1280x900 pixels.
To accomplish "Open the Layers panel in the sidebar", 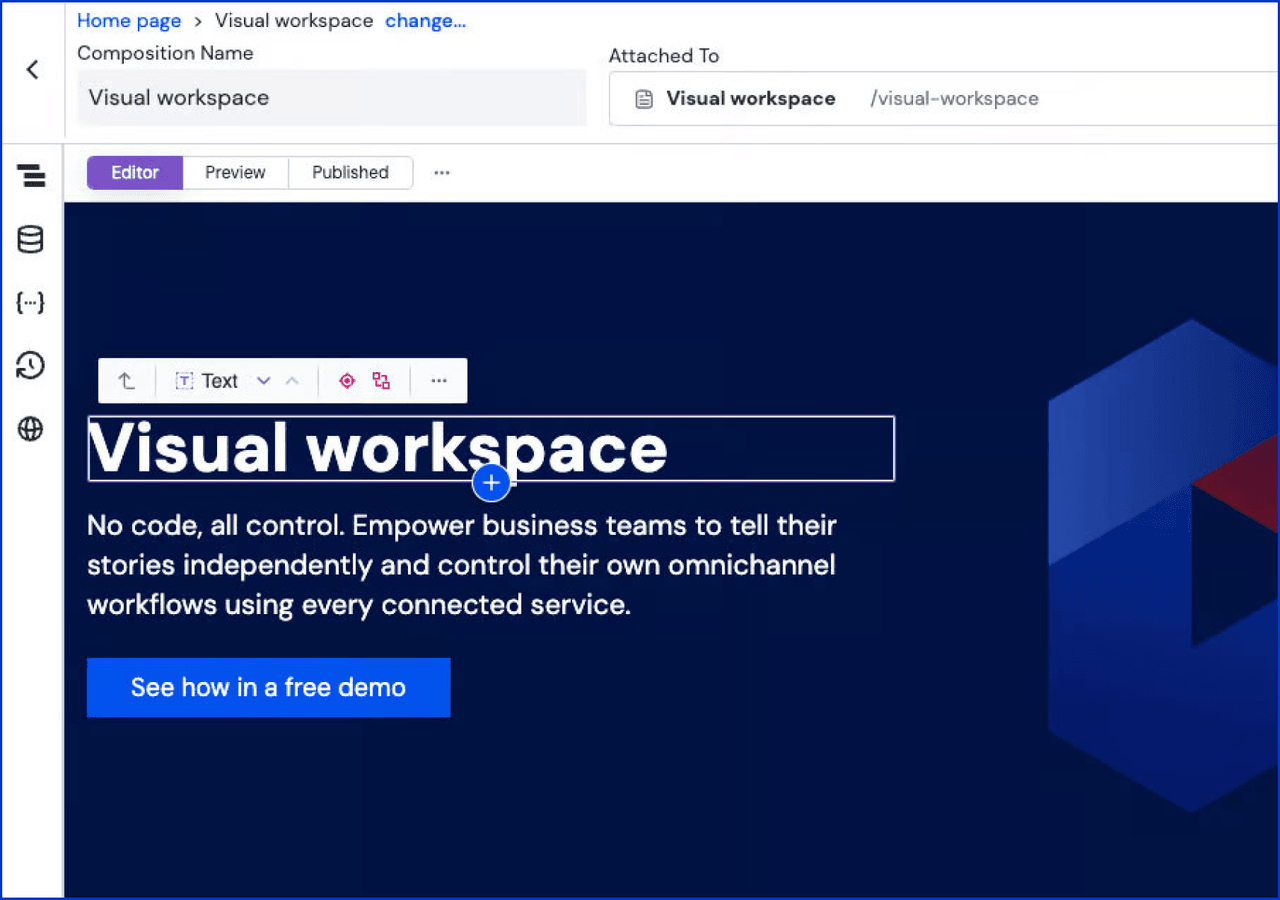I will pos(31,175).
